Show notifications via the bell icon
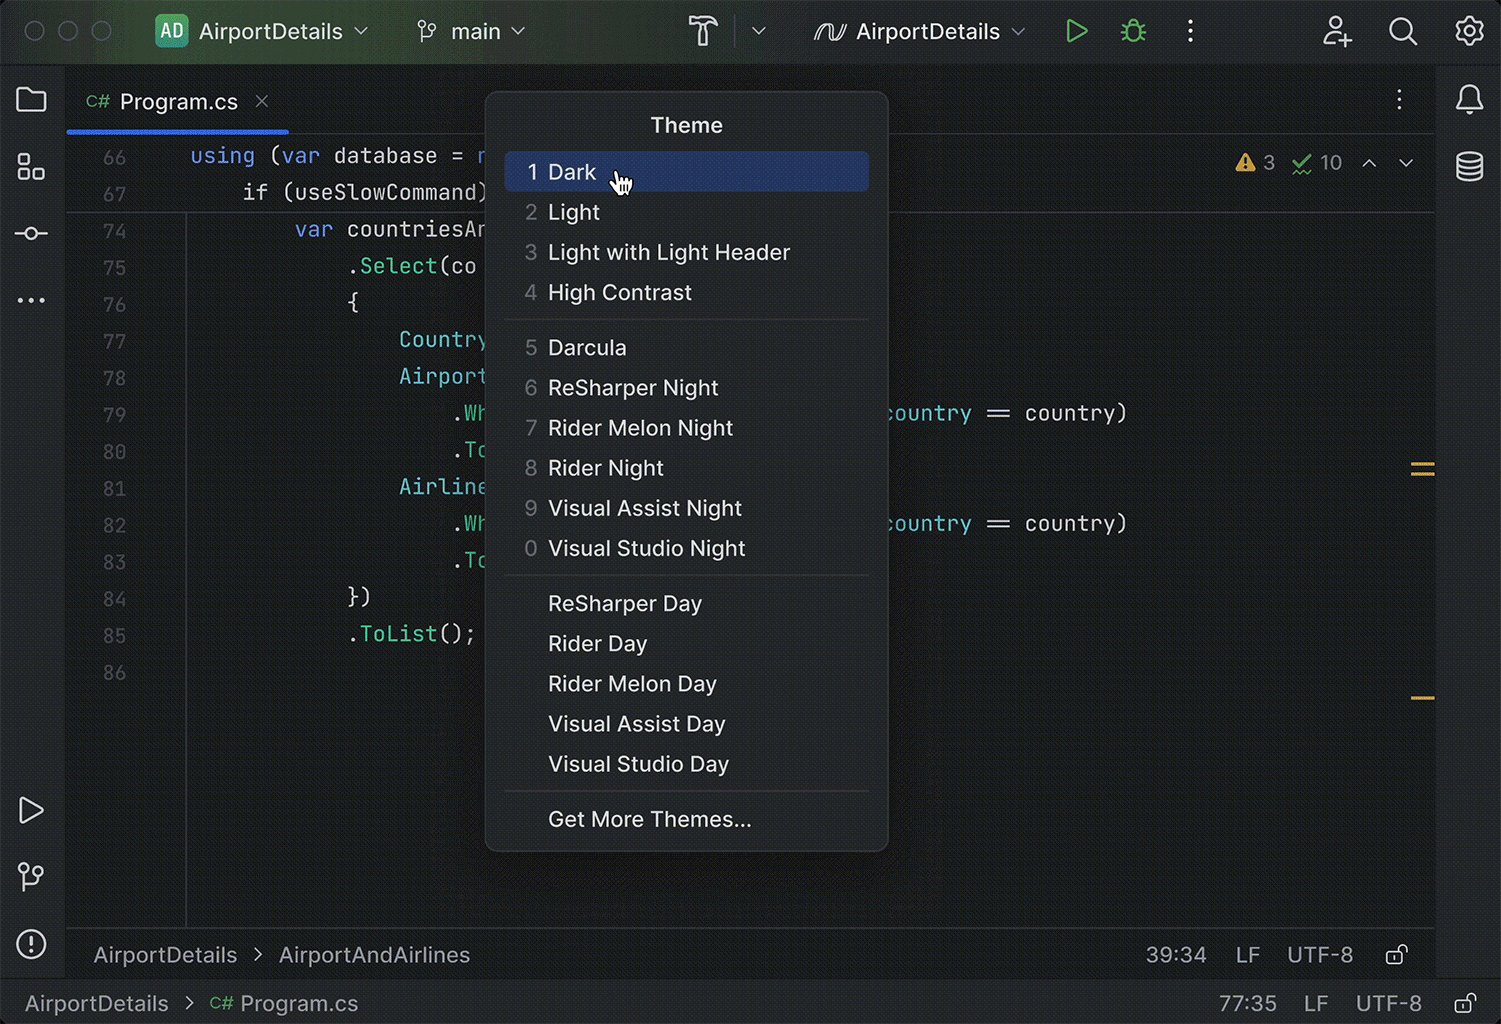 [1469, 100]
